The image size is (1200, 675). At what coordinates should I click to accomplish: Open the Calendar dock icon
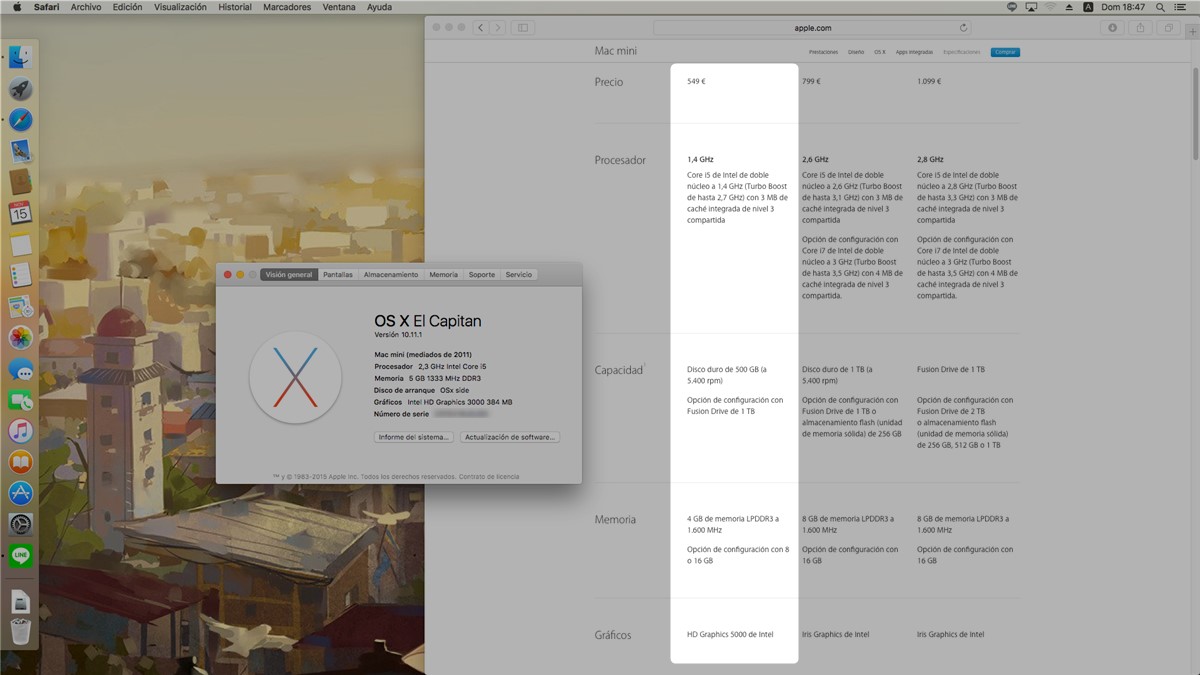(20, 213)
